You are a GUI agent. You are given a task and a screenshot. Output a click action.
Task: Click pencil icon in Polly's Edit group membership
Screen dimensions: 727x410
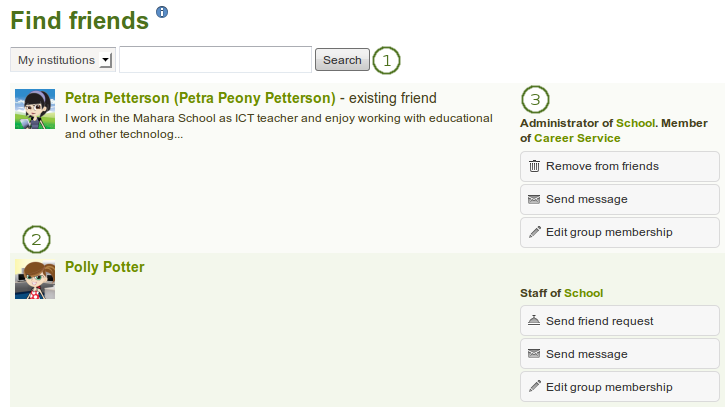[x=535, y=387]
